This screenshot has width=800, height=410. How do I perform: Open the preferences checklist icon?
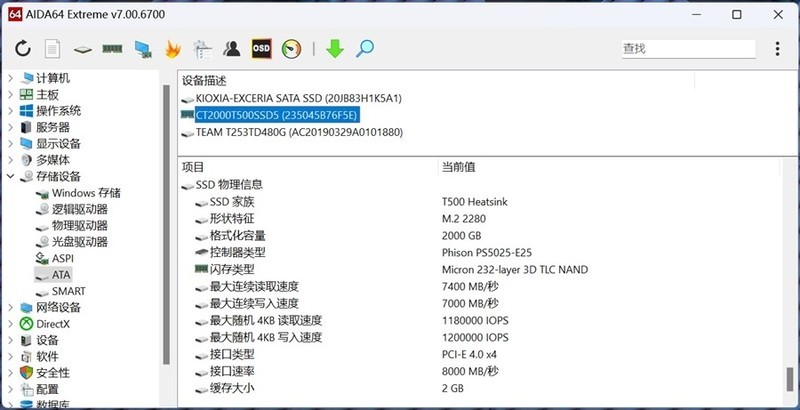coord(203,49)
